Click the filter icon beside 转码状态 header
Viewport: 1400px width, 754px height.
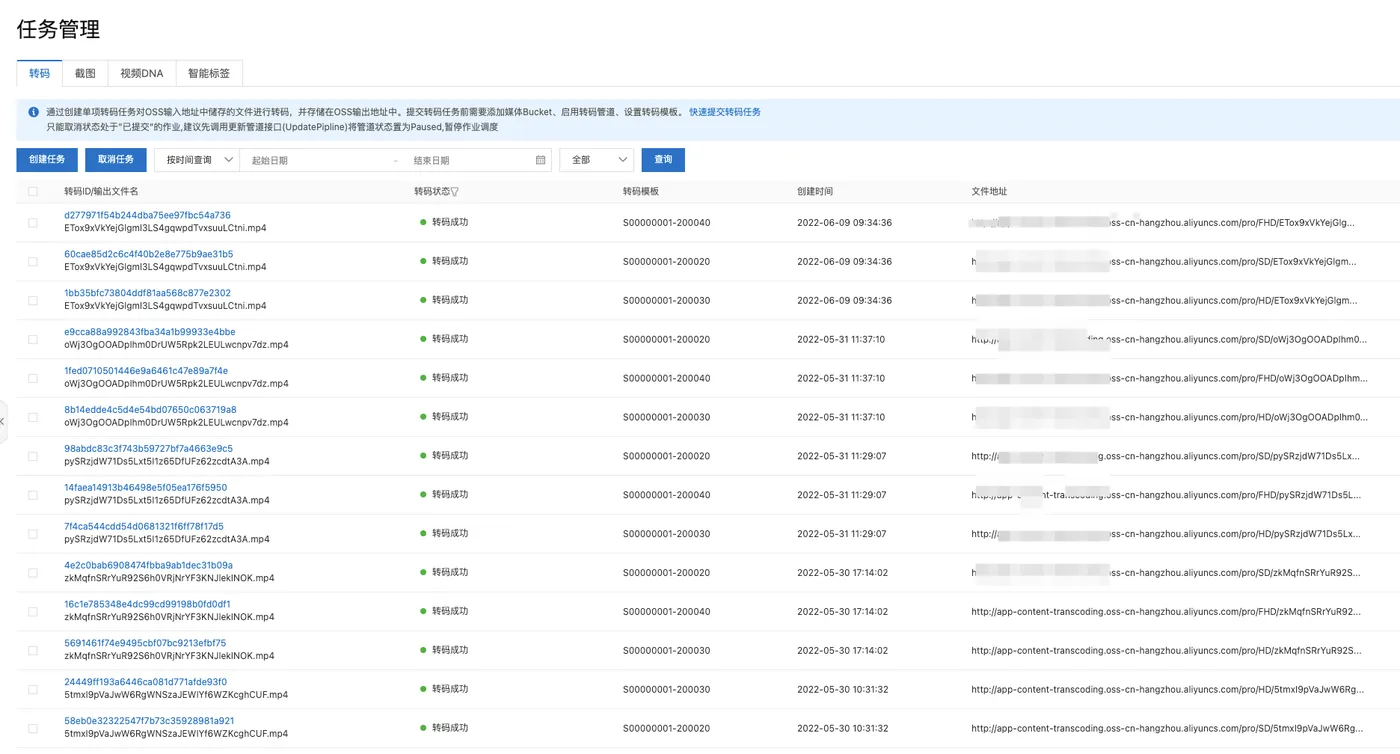pyautogui.click(x=455, y=191)
